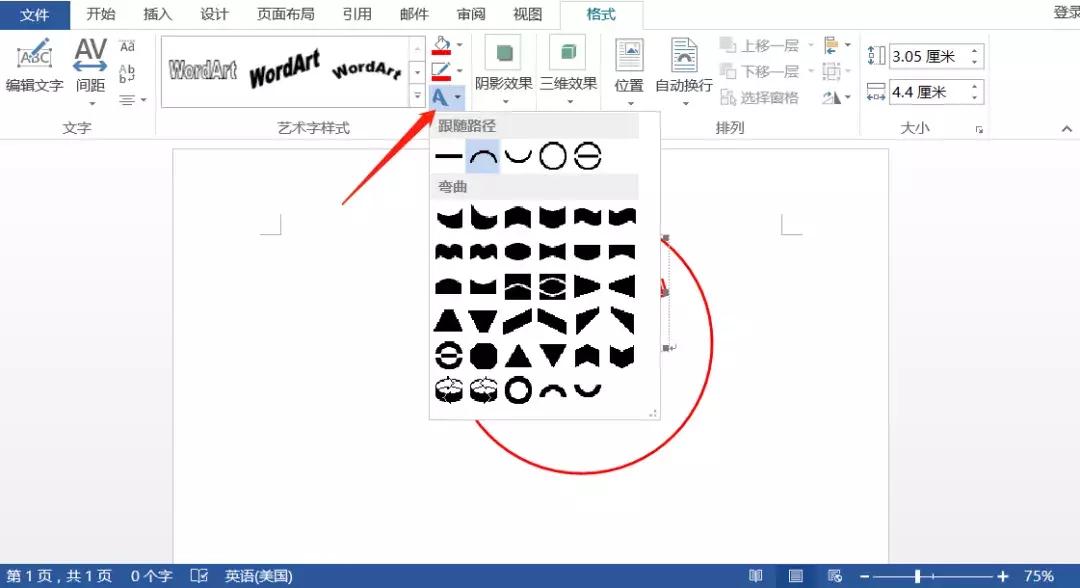Select the arch shape under 跟随路径

pos(482,156)
